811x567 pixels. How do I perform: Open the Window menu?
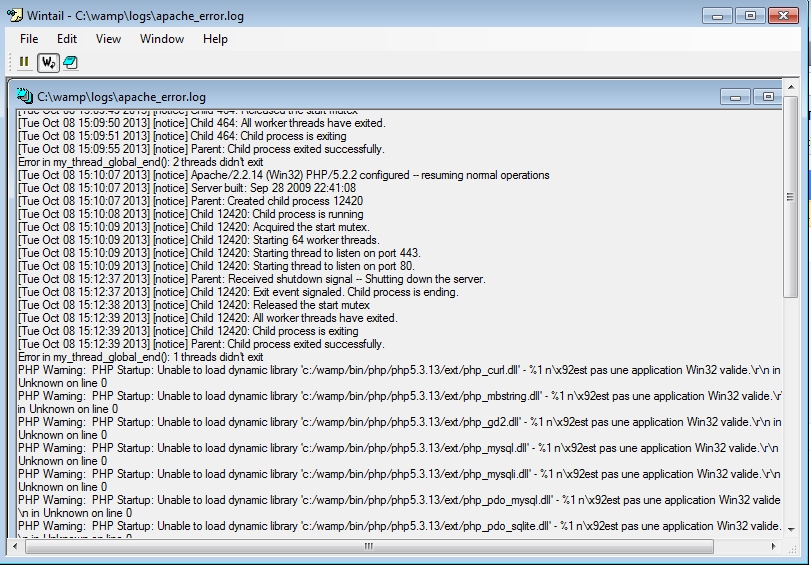tap(161, 39)
